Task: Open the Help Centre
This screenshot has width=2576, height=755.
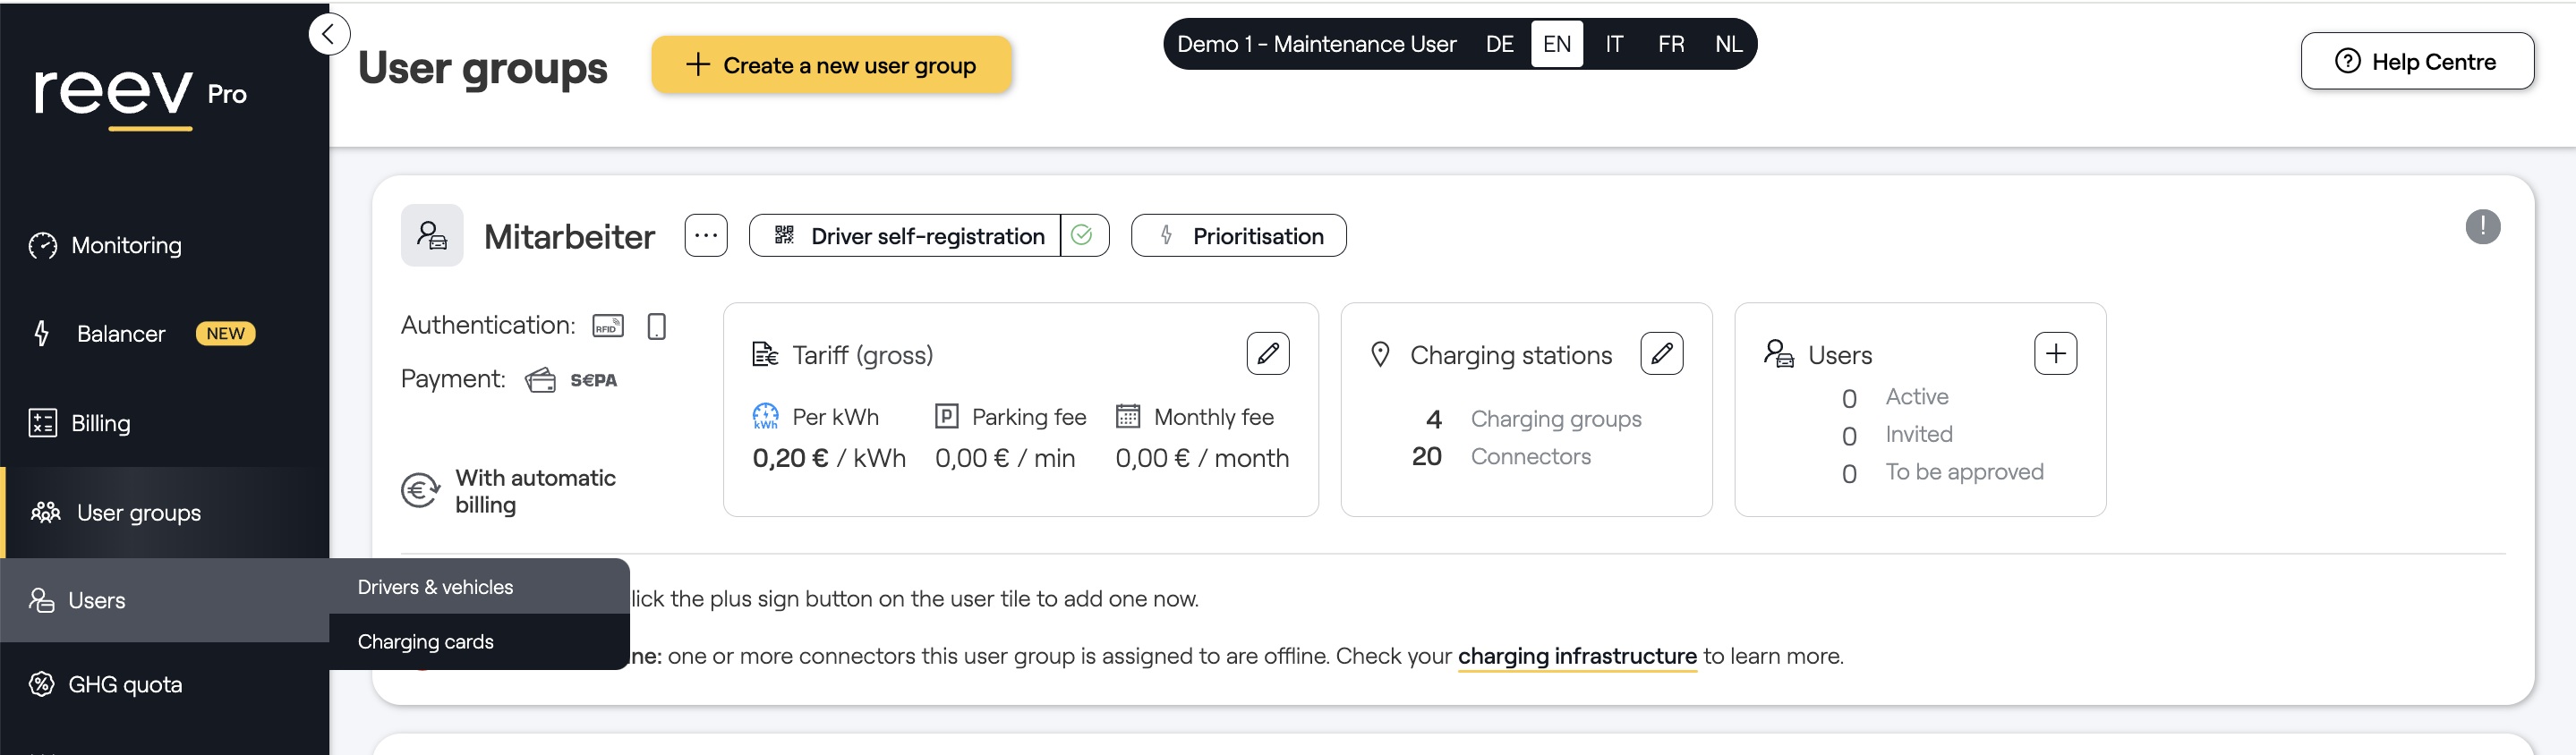Action: click(2416, 62)
